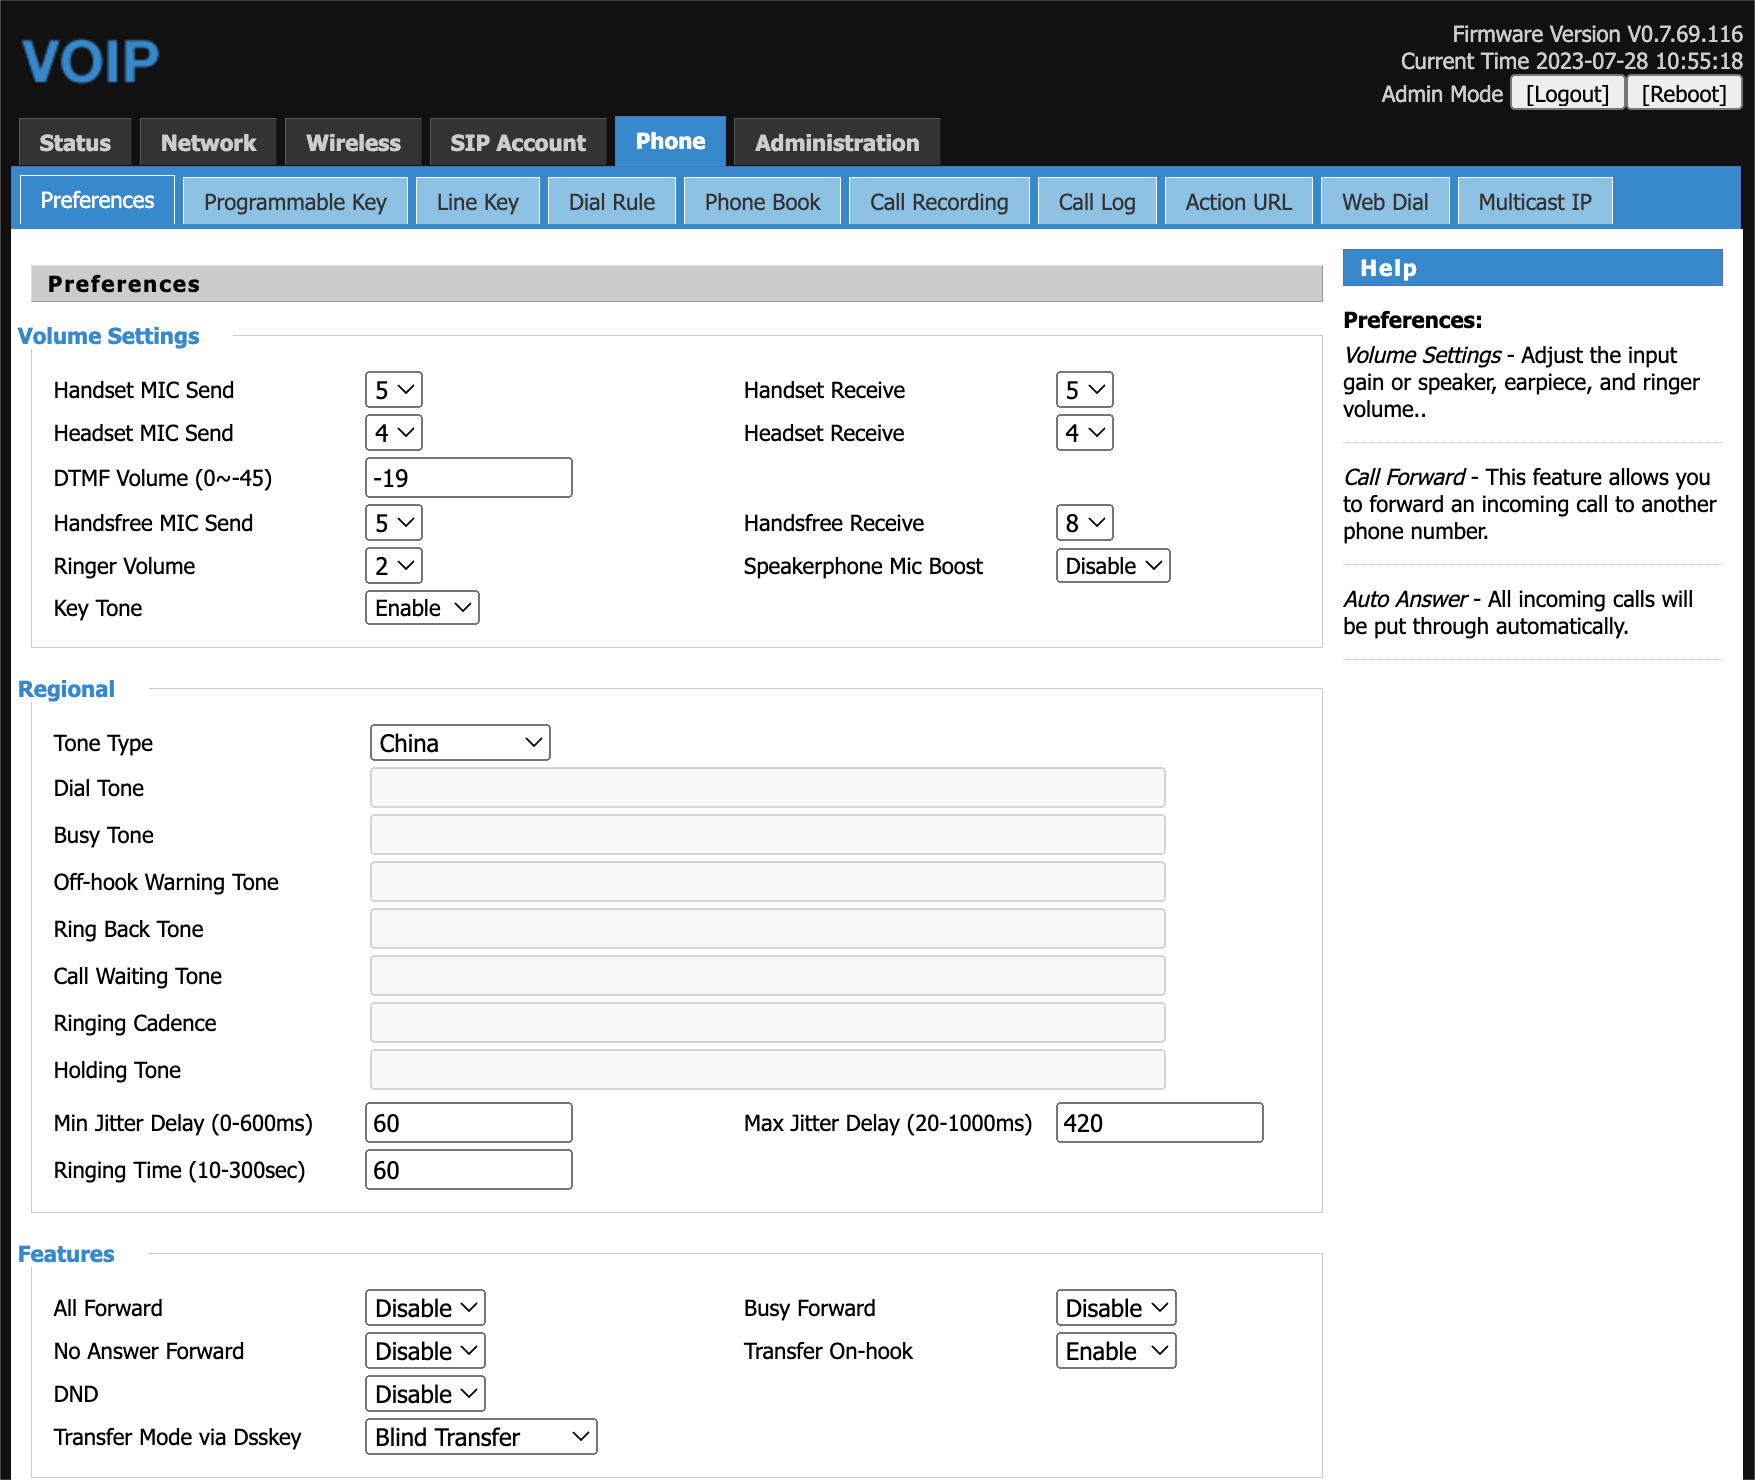The width and height of the screenshot is (1755, 1480).
Task: Change the Speakerphone Mic Boost dropdown
Action: point(1112,566)
